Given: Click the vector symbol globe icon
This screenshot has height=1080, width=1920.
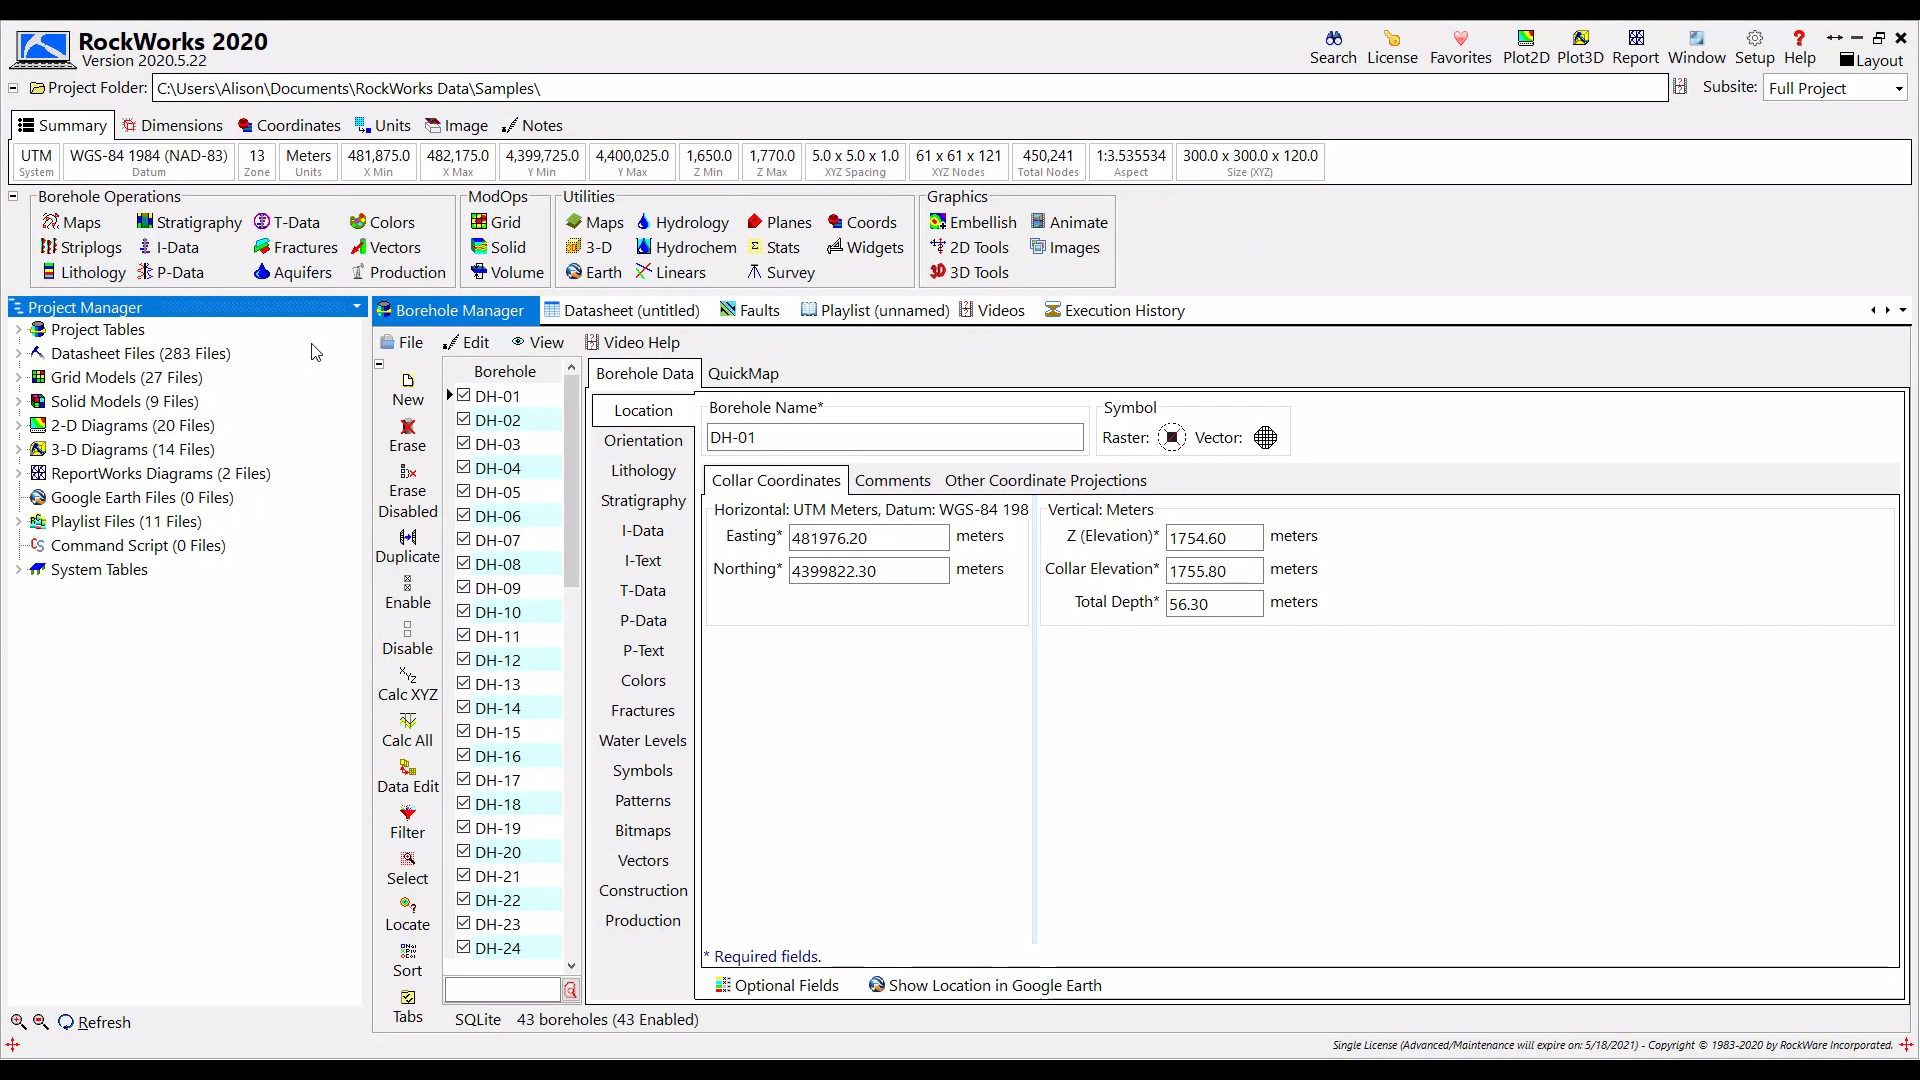Looking at the screenshot, I should 1265,437.
